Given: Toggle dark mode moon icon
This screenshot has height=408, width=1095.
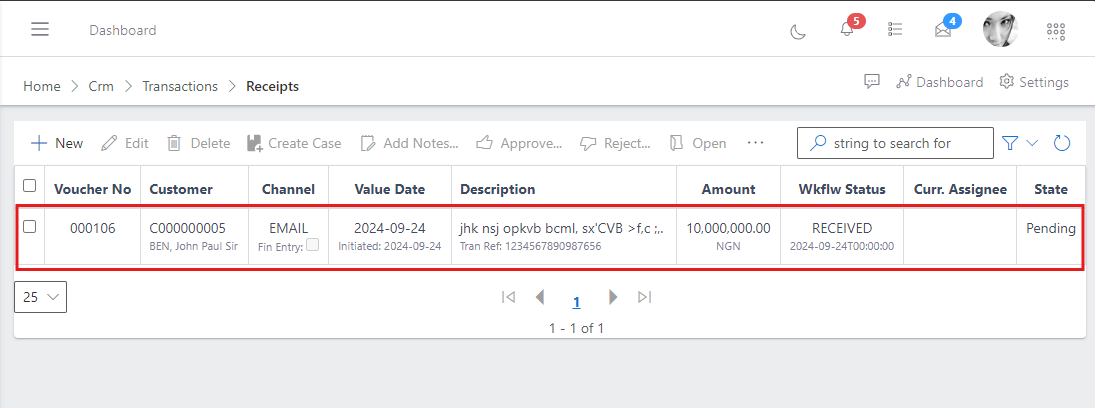Looking at the screenshot, I should coord(798,31).
